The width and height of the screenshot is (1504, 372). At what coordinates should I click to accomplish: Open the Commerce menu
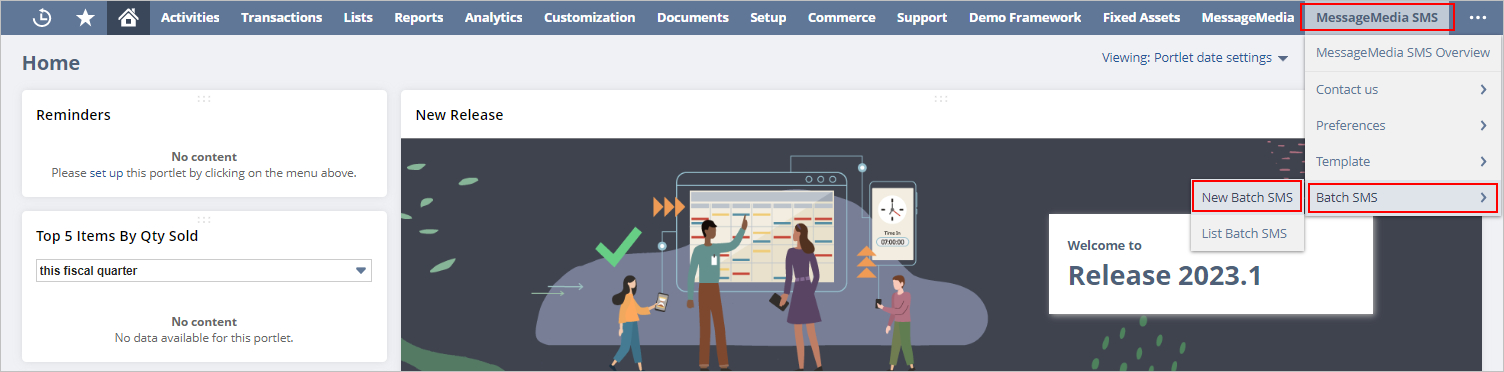[841, 18]
